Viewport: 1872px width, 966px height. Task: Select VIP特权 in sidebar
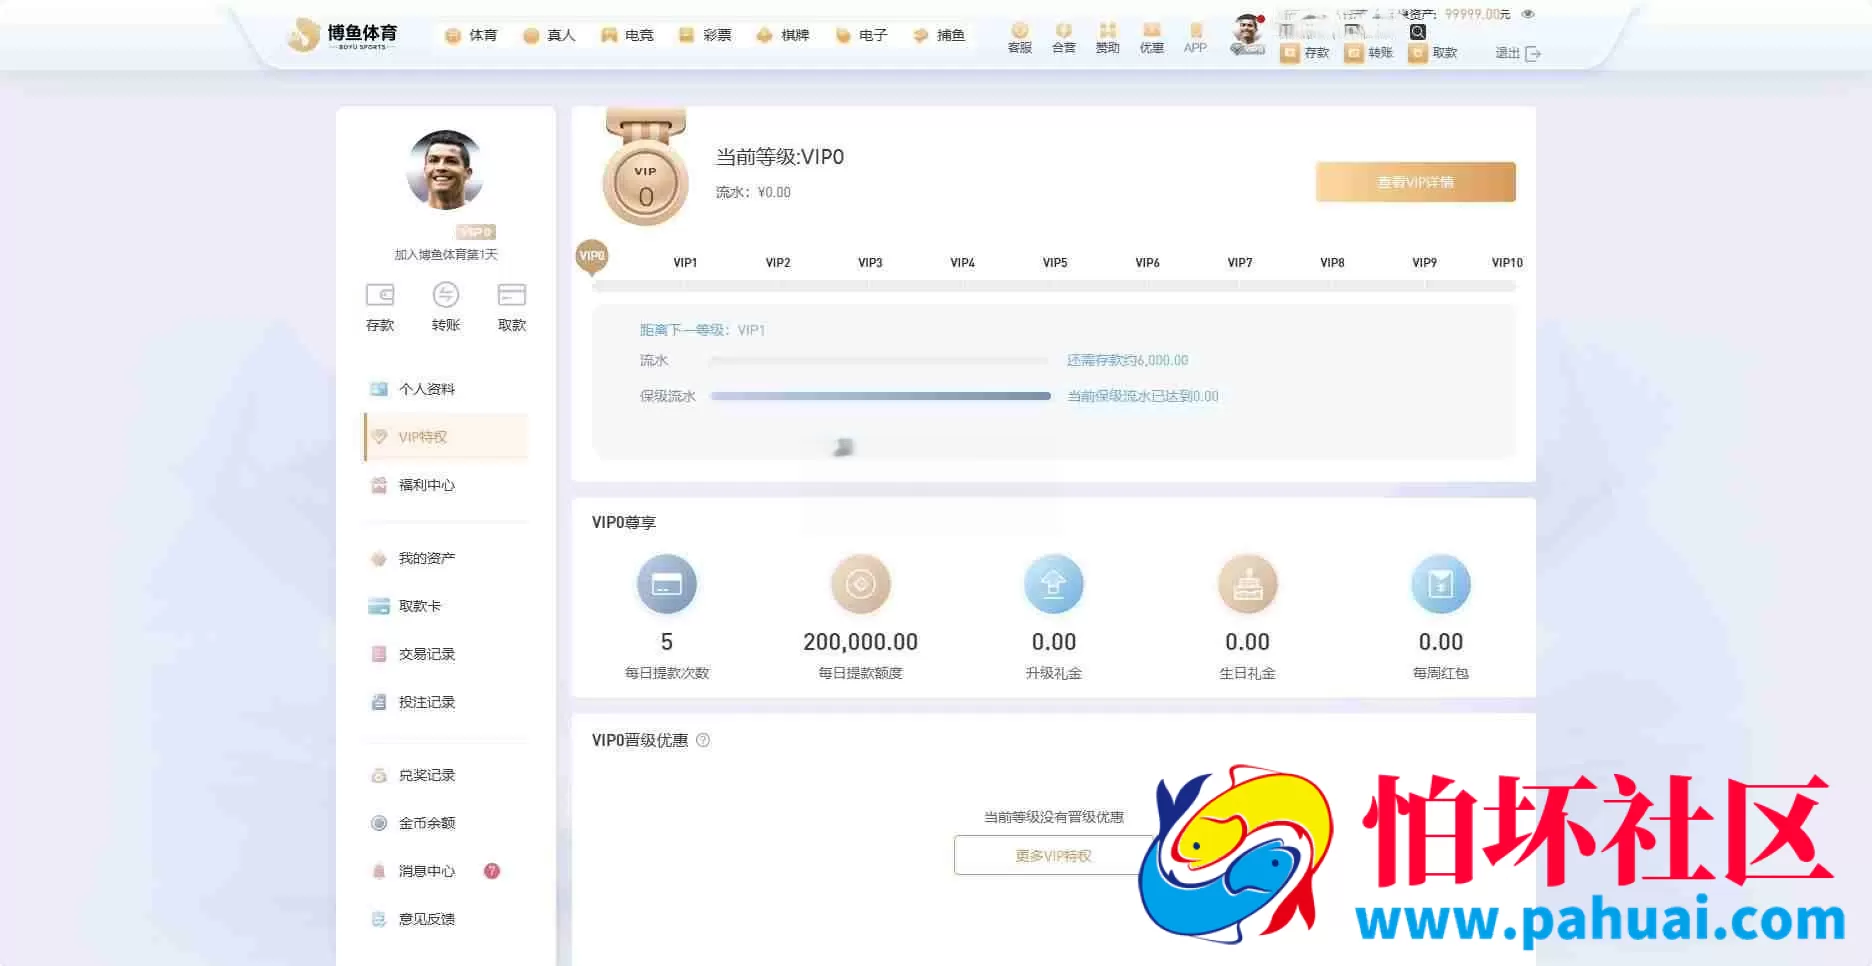[x=445, y=437]
